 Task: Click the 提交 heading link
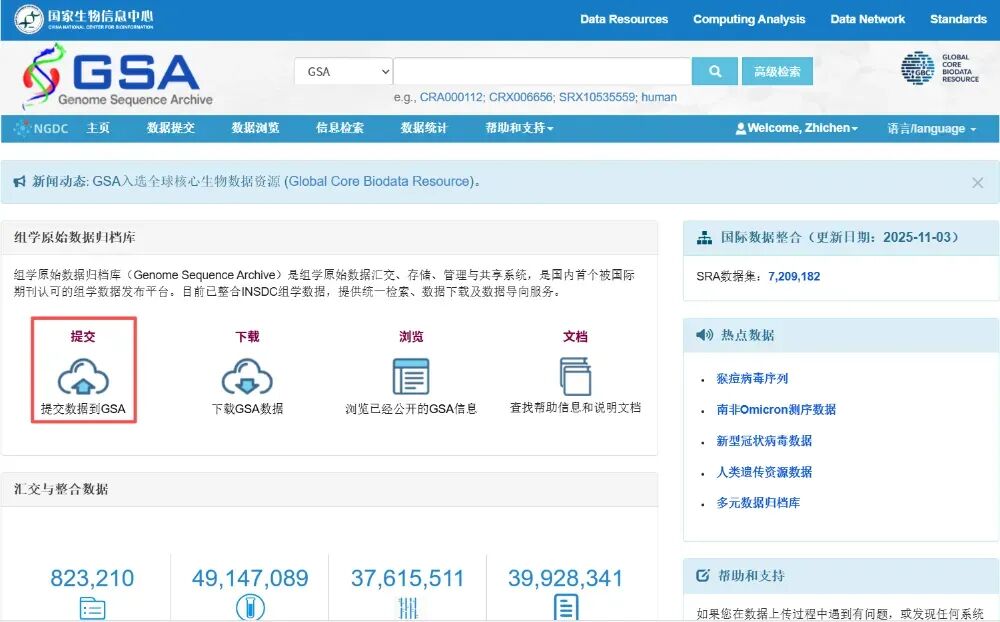(x=83, y=336)
